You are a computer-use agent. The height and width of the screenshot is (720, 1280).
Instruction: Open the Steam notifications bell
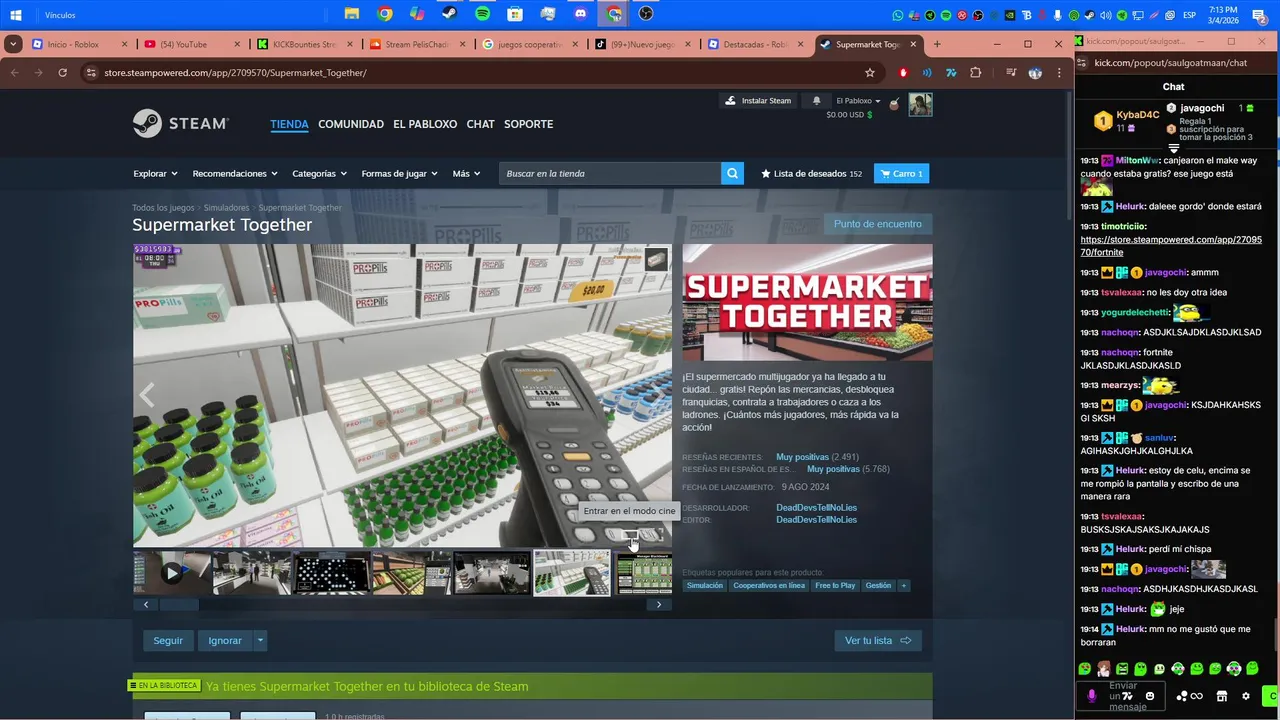pyautogui.click(x=816, y=101)
